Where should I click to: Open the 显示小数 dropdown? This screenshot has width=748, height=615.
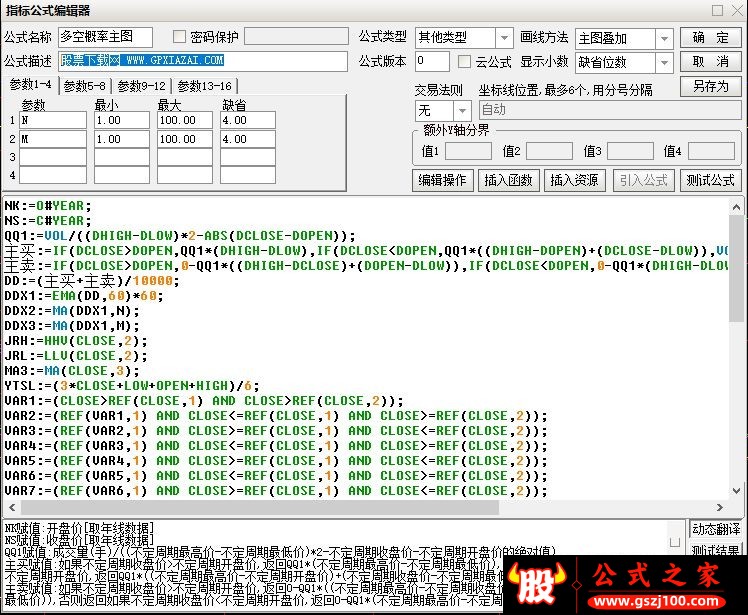pyautogui.click(x=664, y=63)
